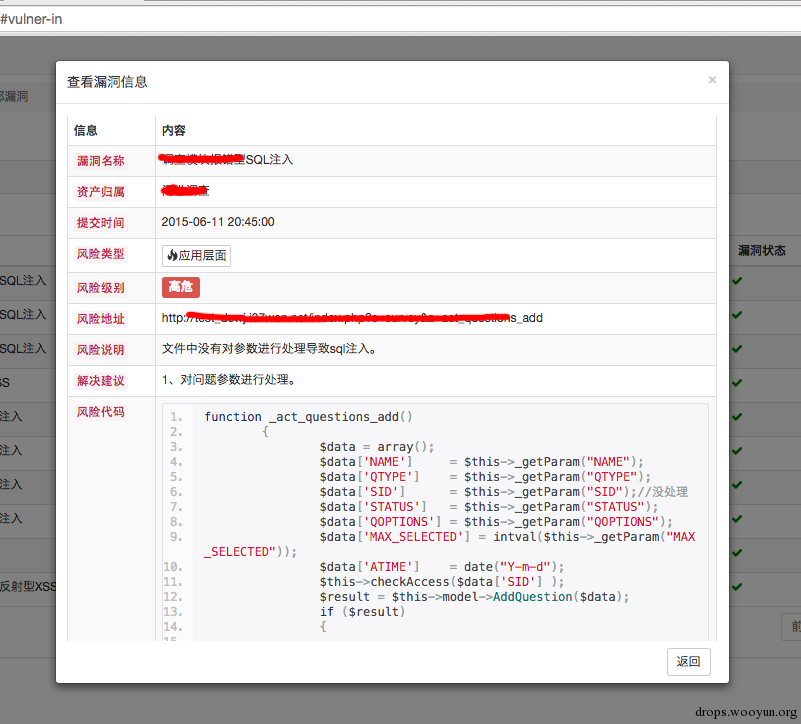
Task: Click AddQuestion in code line 12
Action: [x=532, y=597]
